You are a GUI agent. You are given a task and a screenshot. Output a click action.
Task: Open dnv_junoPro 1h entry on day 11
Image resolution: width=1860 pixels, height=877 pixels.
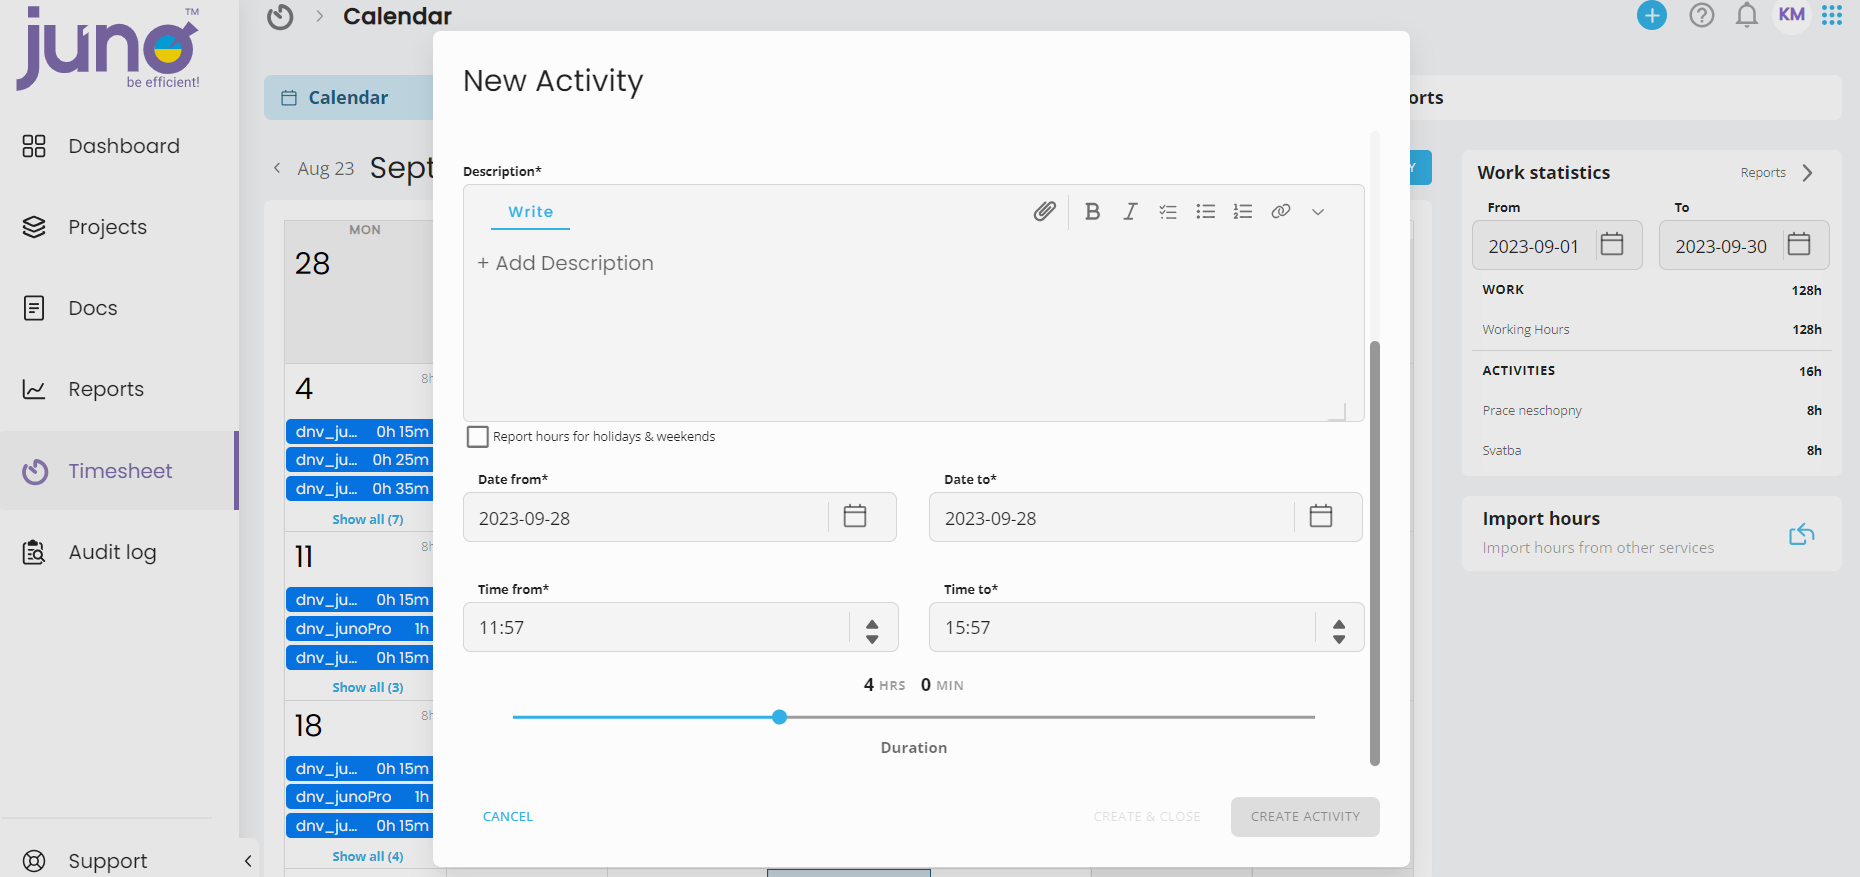[360, 629]
